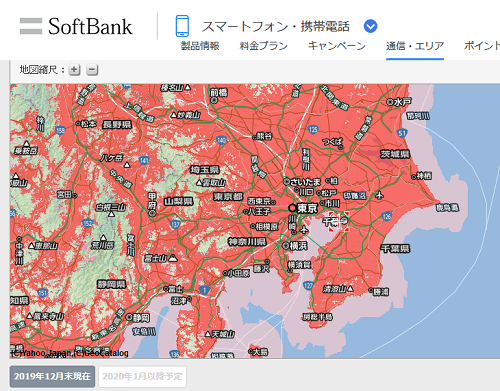Switch to 2020年1月以降予定 coverage
500x391 pixels.
click(x=142, y=377)
